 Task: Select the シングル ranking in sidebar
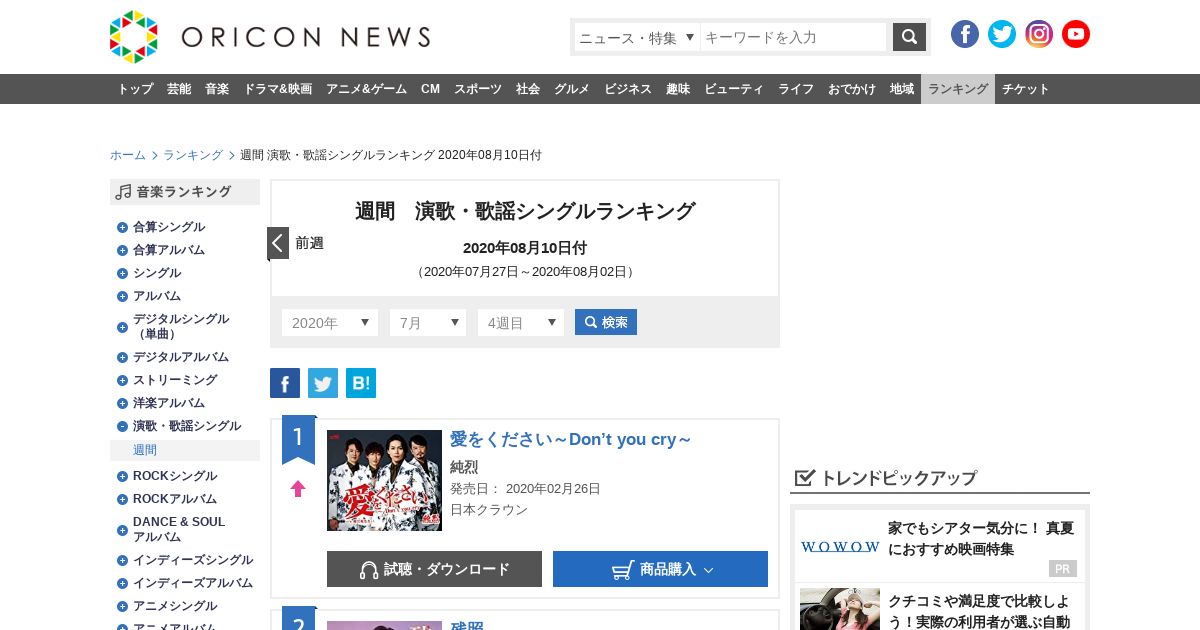point(157,273)
